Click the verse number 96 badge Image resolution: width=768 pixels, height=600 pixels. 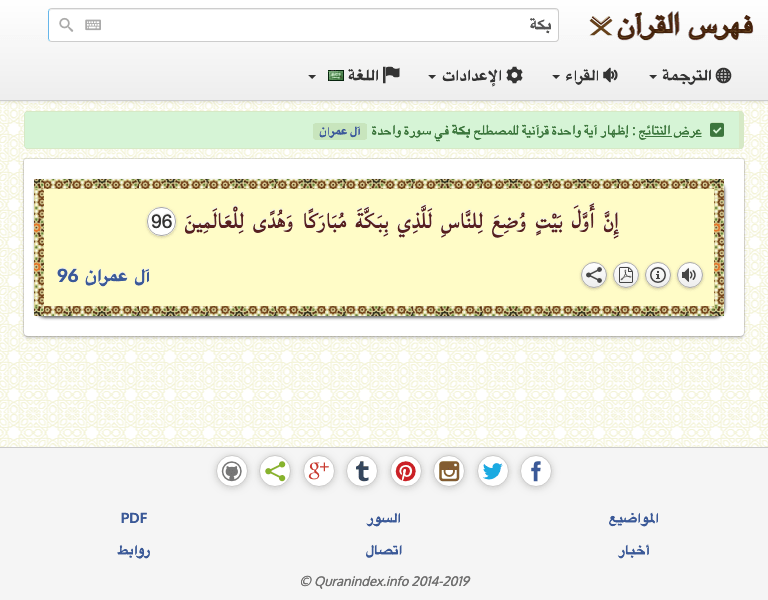tap(161, 221)
